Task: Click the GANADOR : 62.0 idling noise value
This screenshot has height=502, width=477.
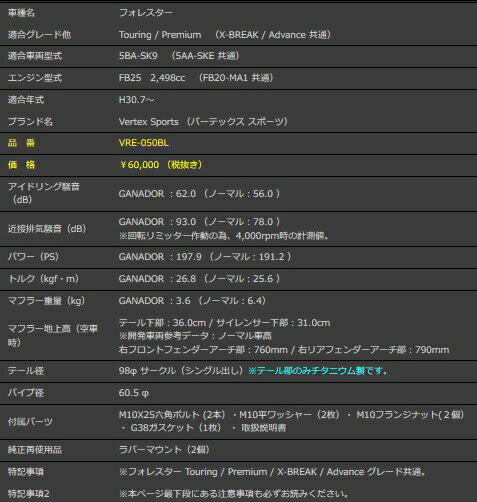Action: pos(199,194)
